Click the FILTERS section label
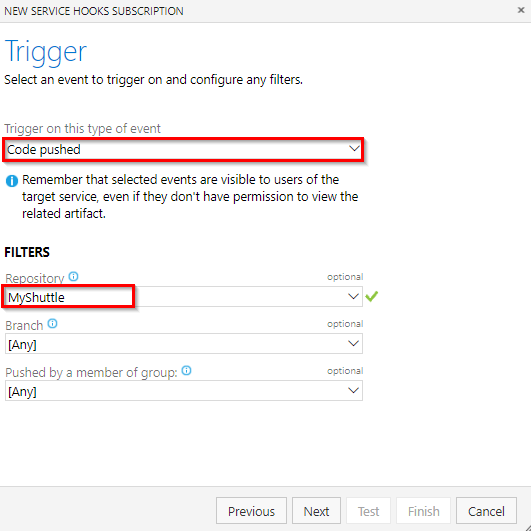This screenshot has height=531, width=531. (x=27, y=252)
